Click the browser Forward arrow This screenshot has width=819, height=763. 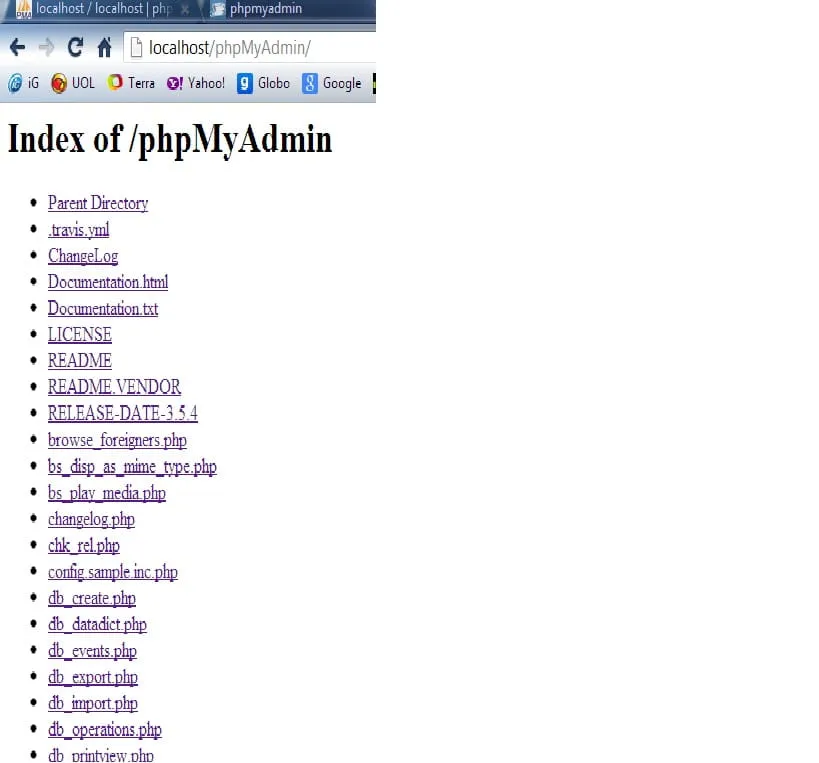(46, 48)
